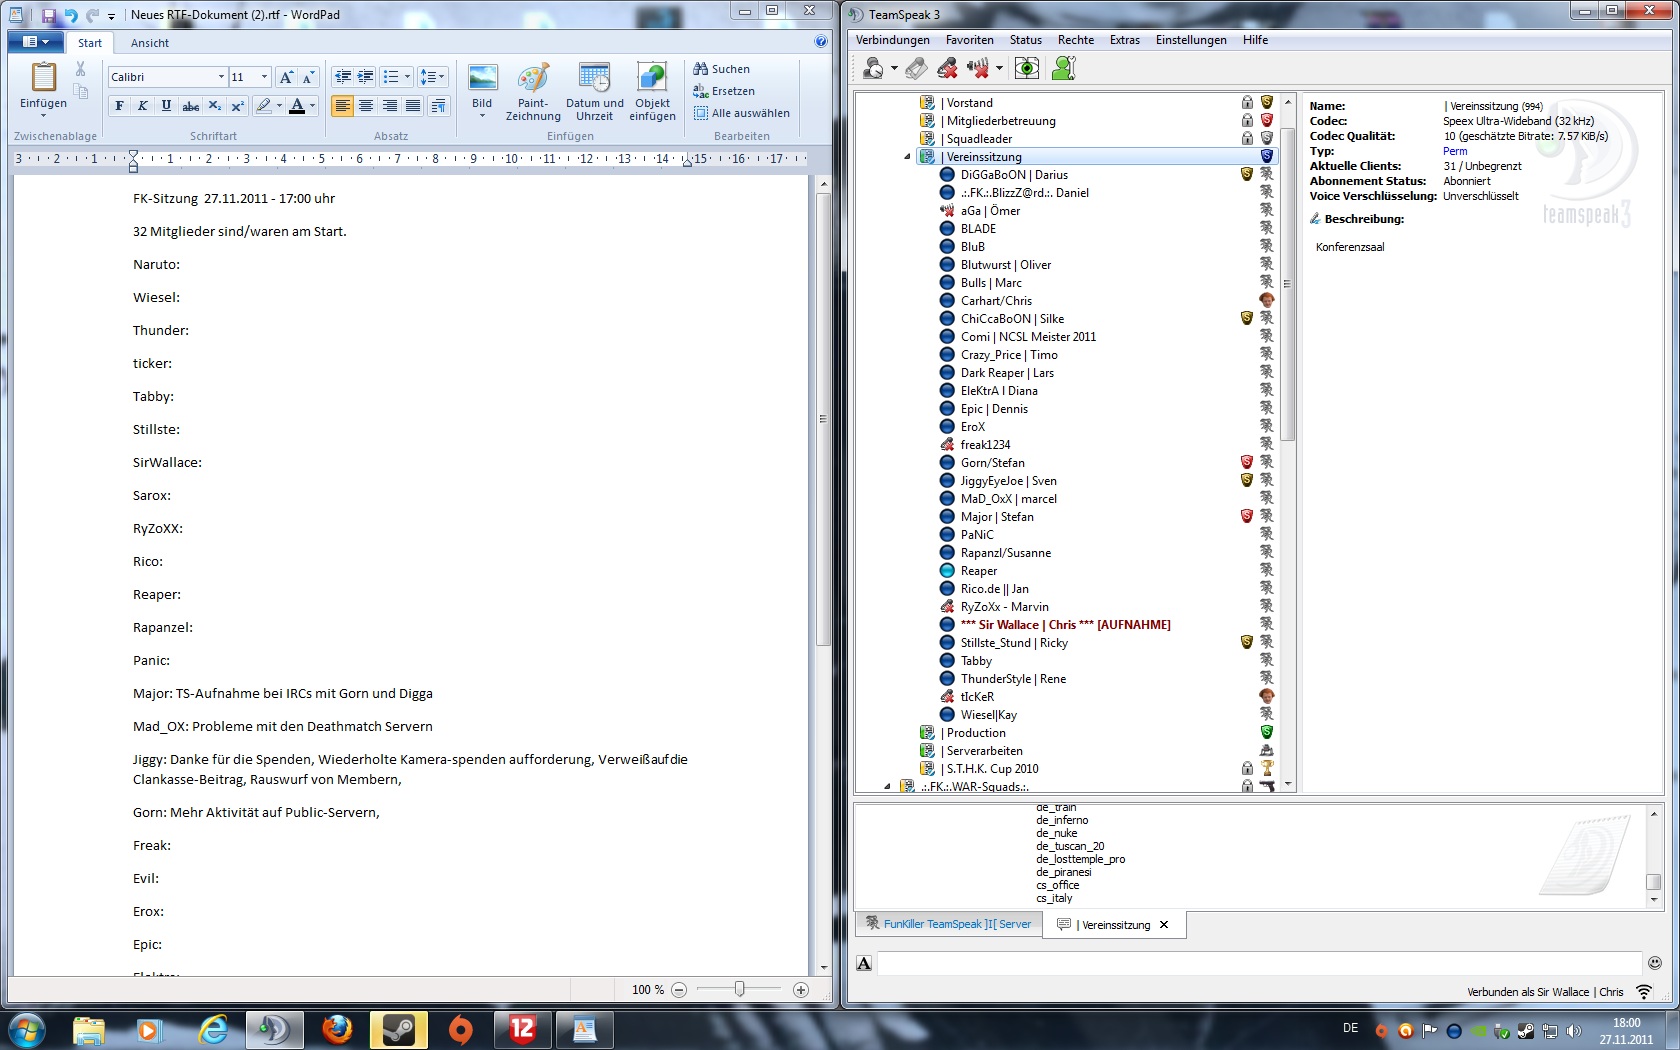Increase font size in WordPad
1680x1050 pixels.
coord(287,77)
